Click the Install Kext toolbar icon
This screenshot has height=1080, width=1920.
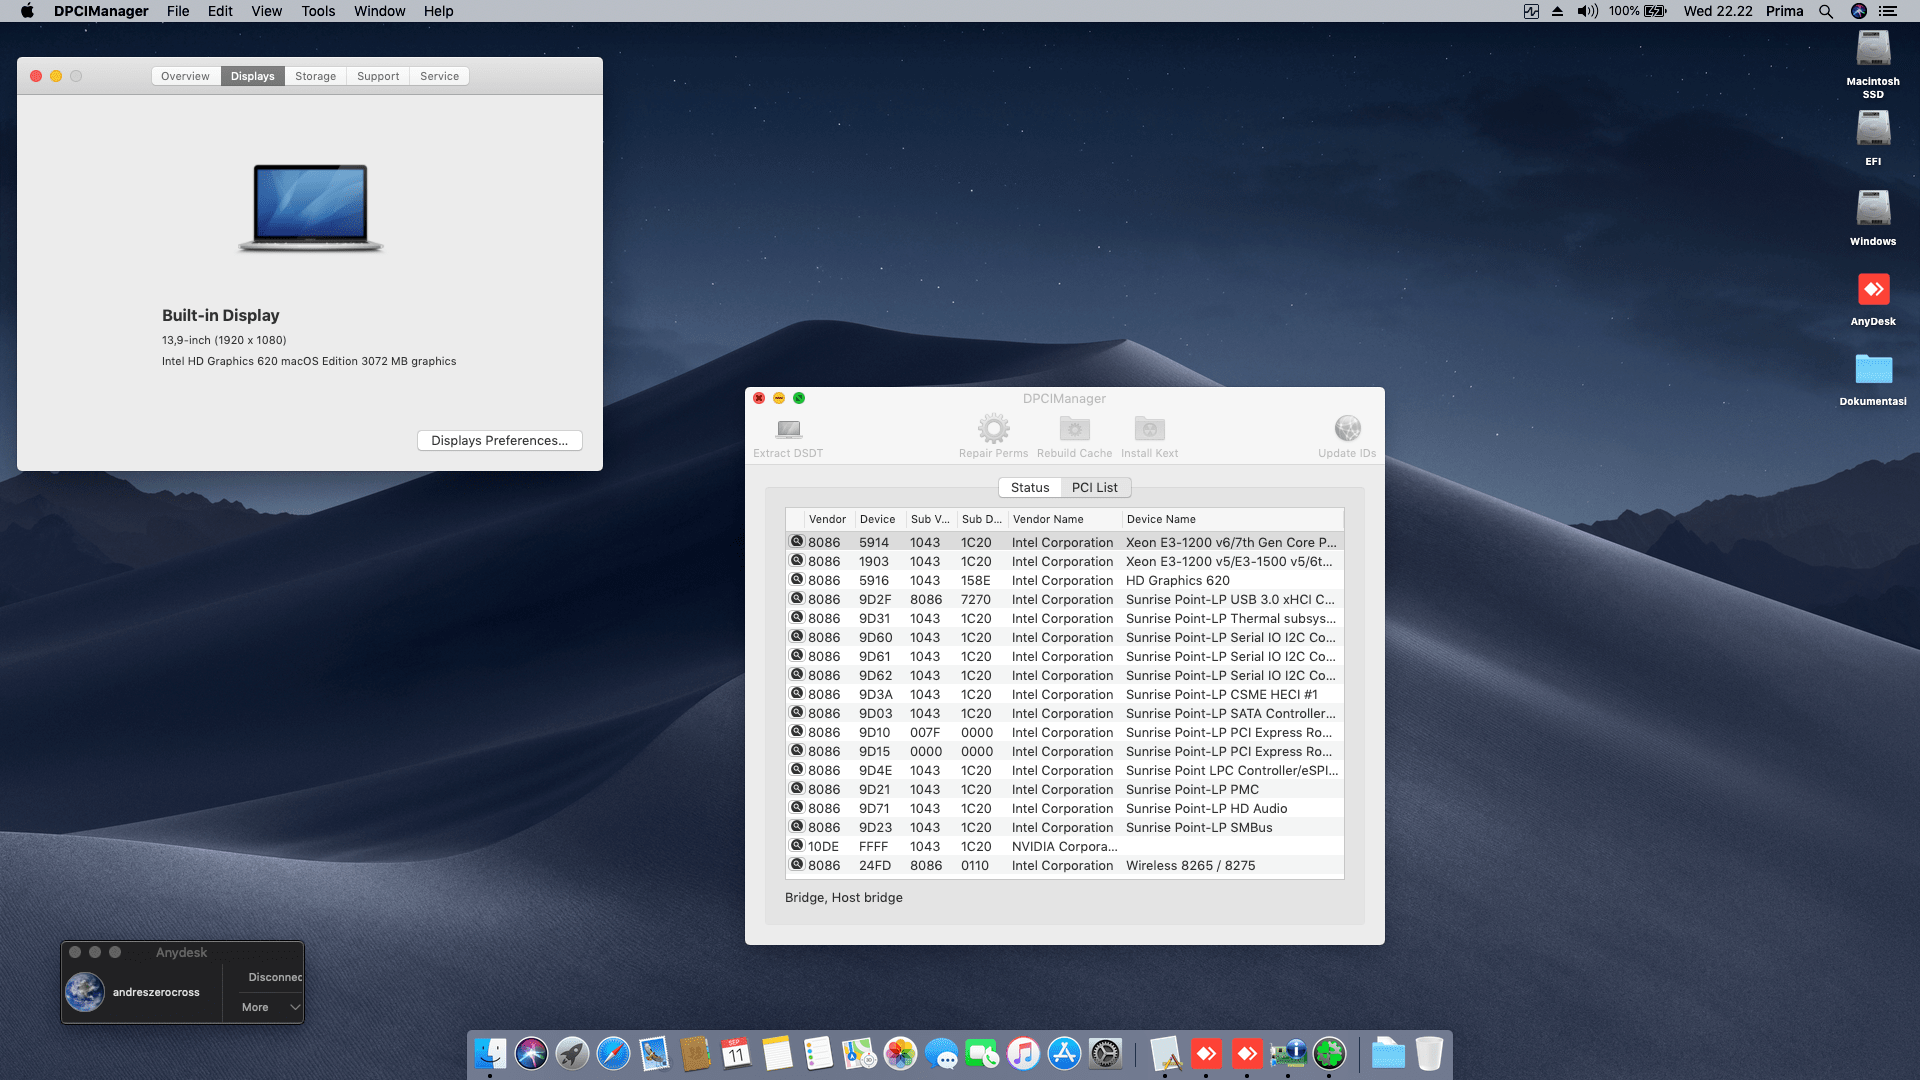click(1149, 430)
